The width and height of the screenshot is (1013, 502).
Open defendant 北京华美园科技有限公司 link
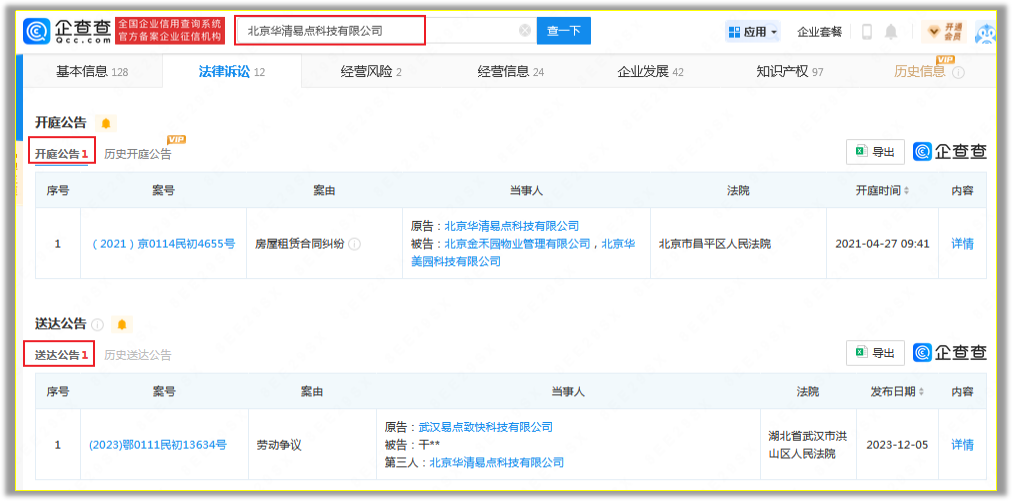coord(523,253)
